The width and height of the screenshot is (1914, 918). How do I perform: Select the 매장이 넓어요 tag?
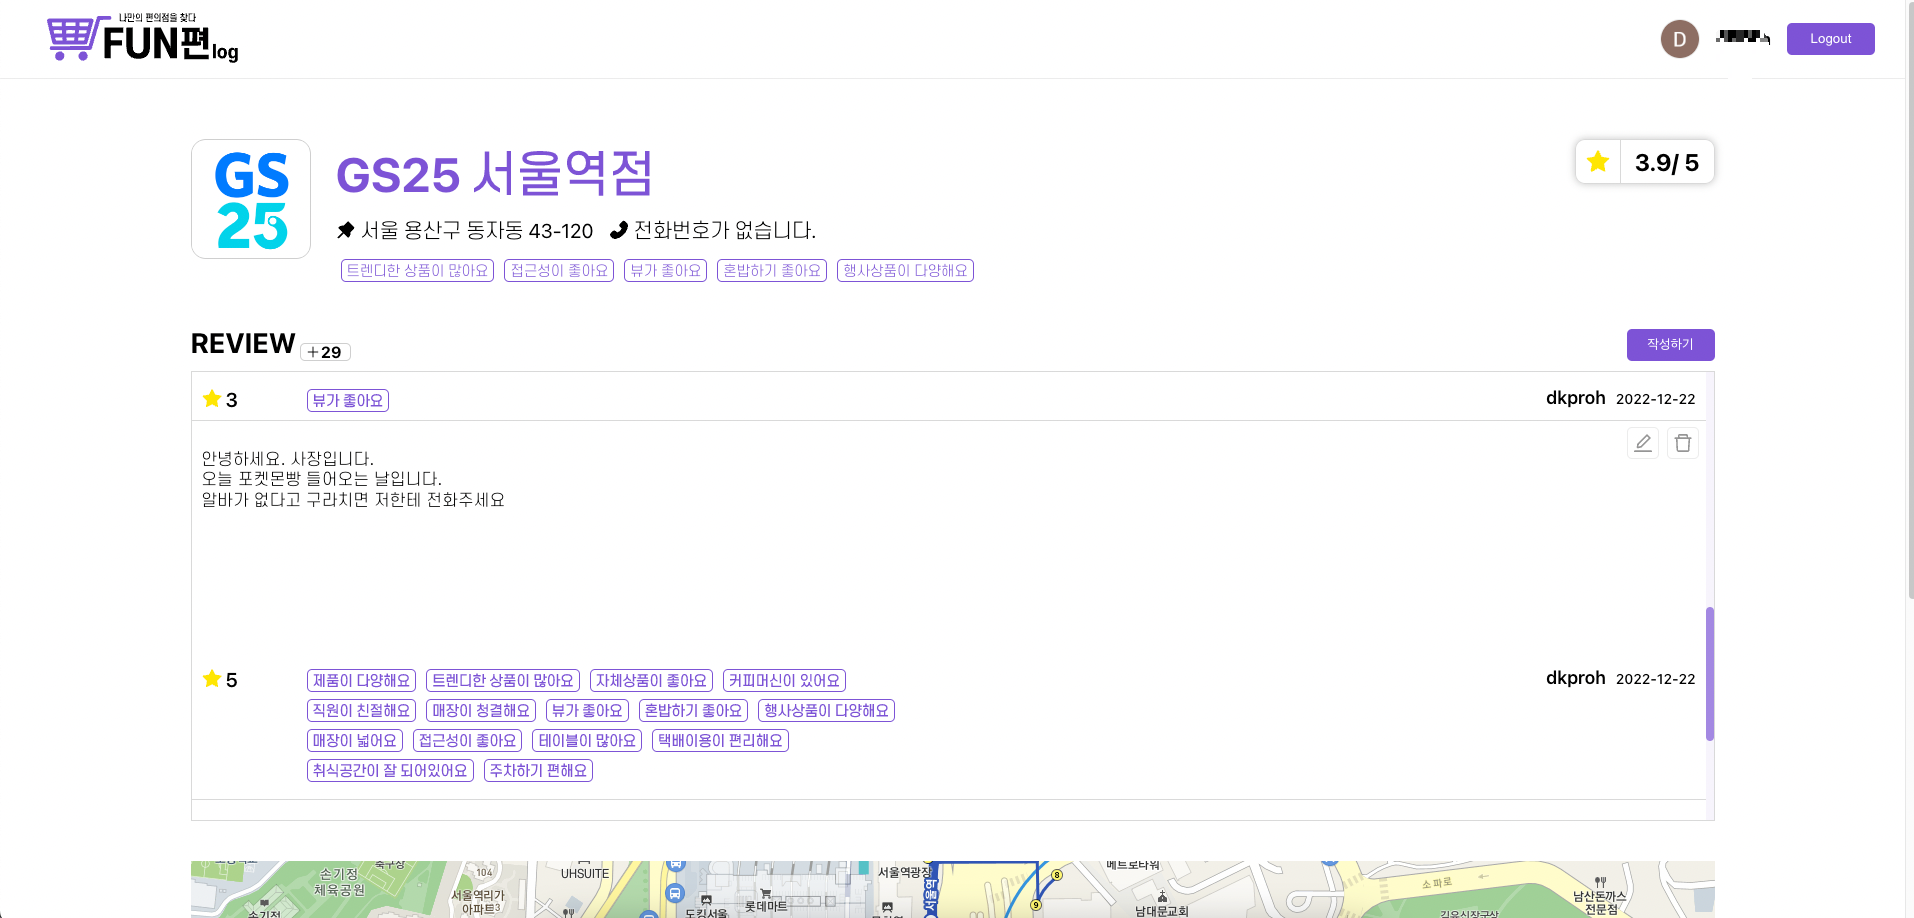tap(355, 740)
